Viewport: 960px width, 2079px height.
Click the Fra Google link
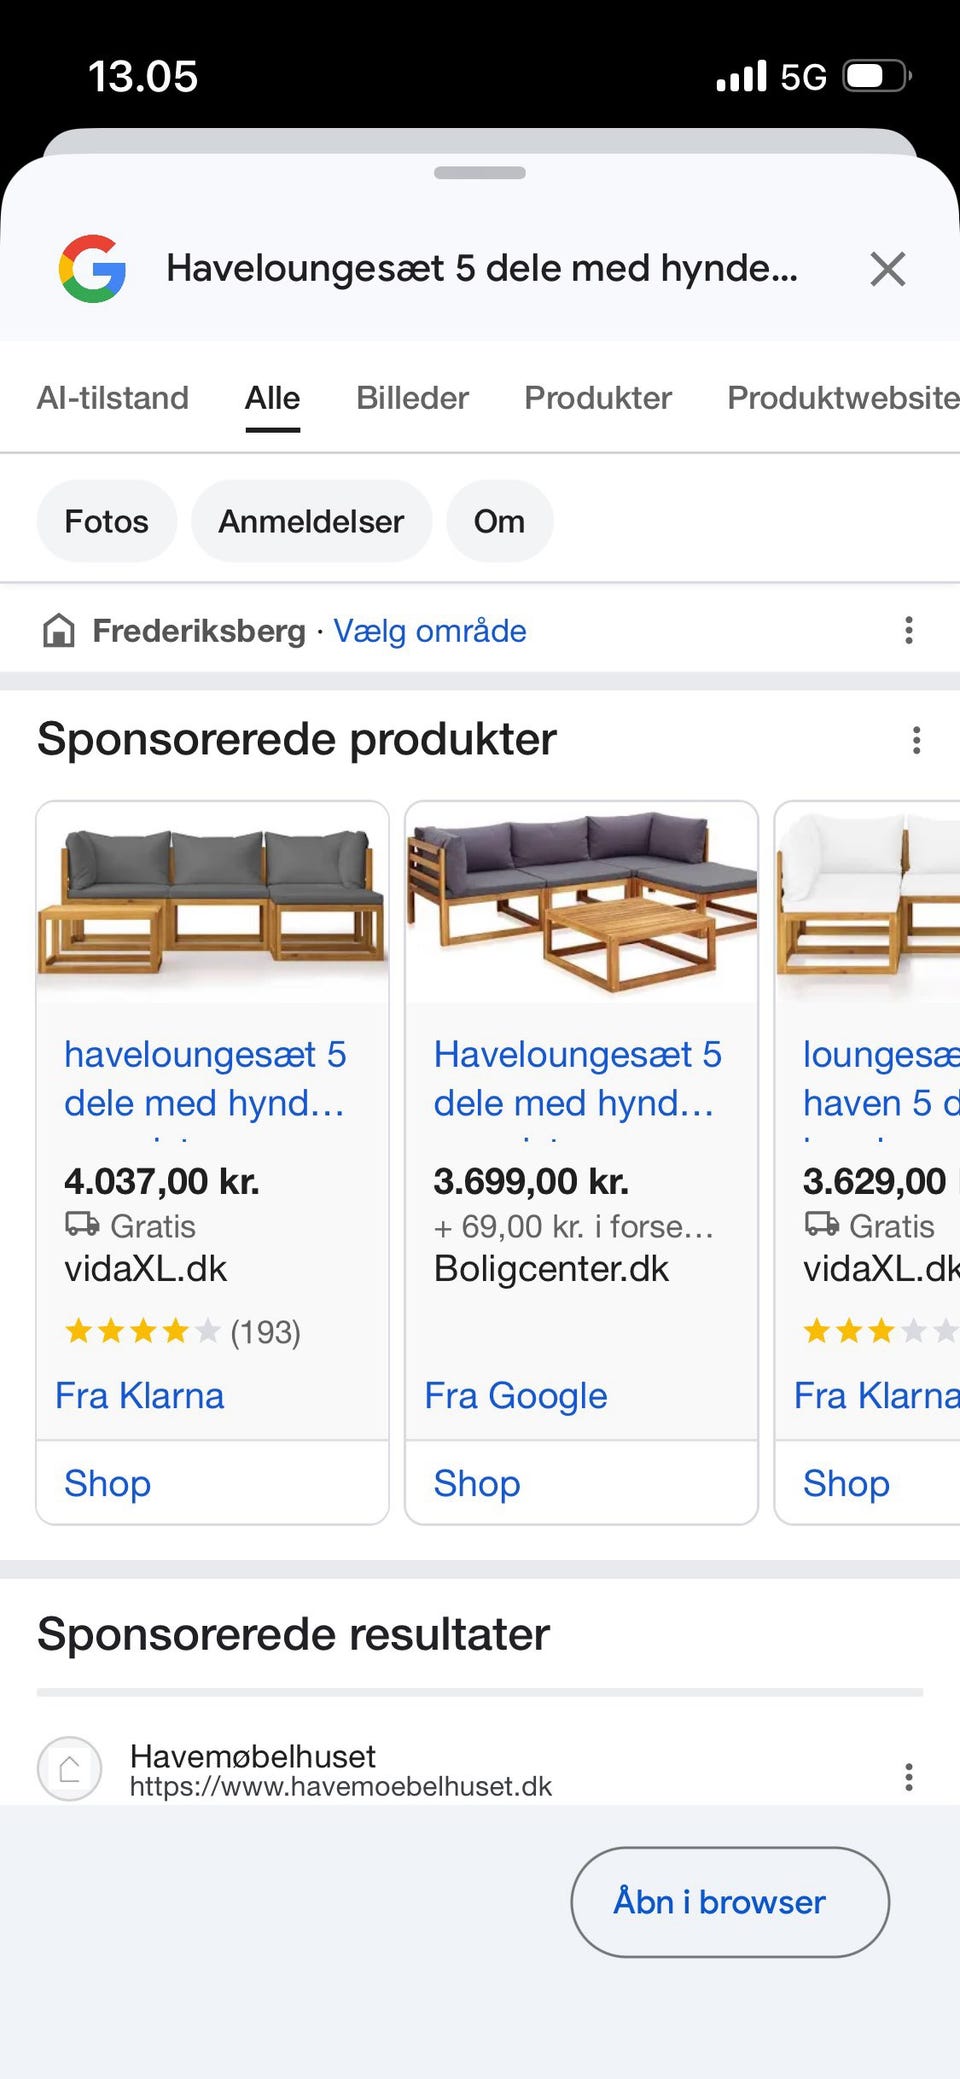pyautogui.click(x=516, y=1395)
